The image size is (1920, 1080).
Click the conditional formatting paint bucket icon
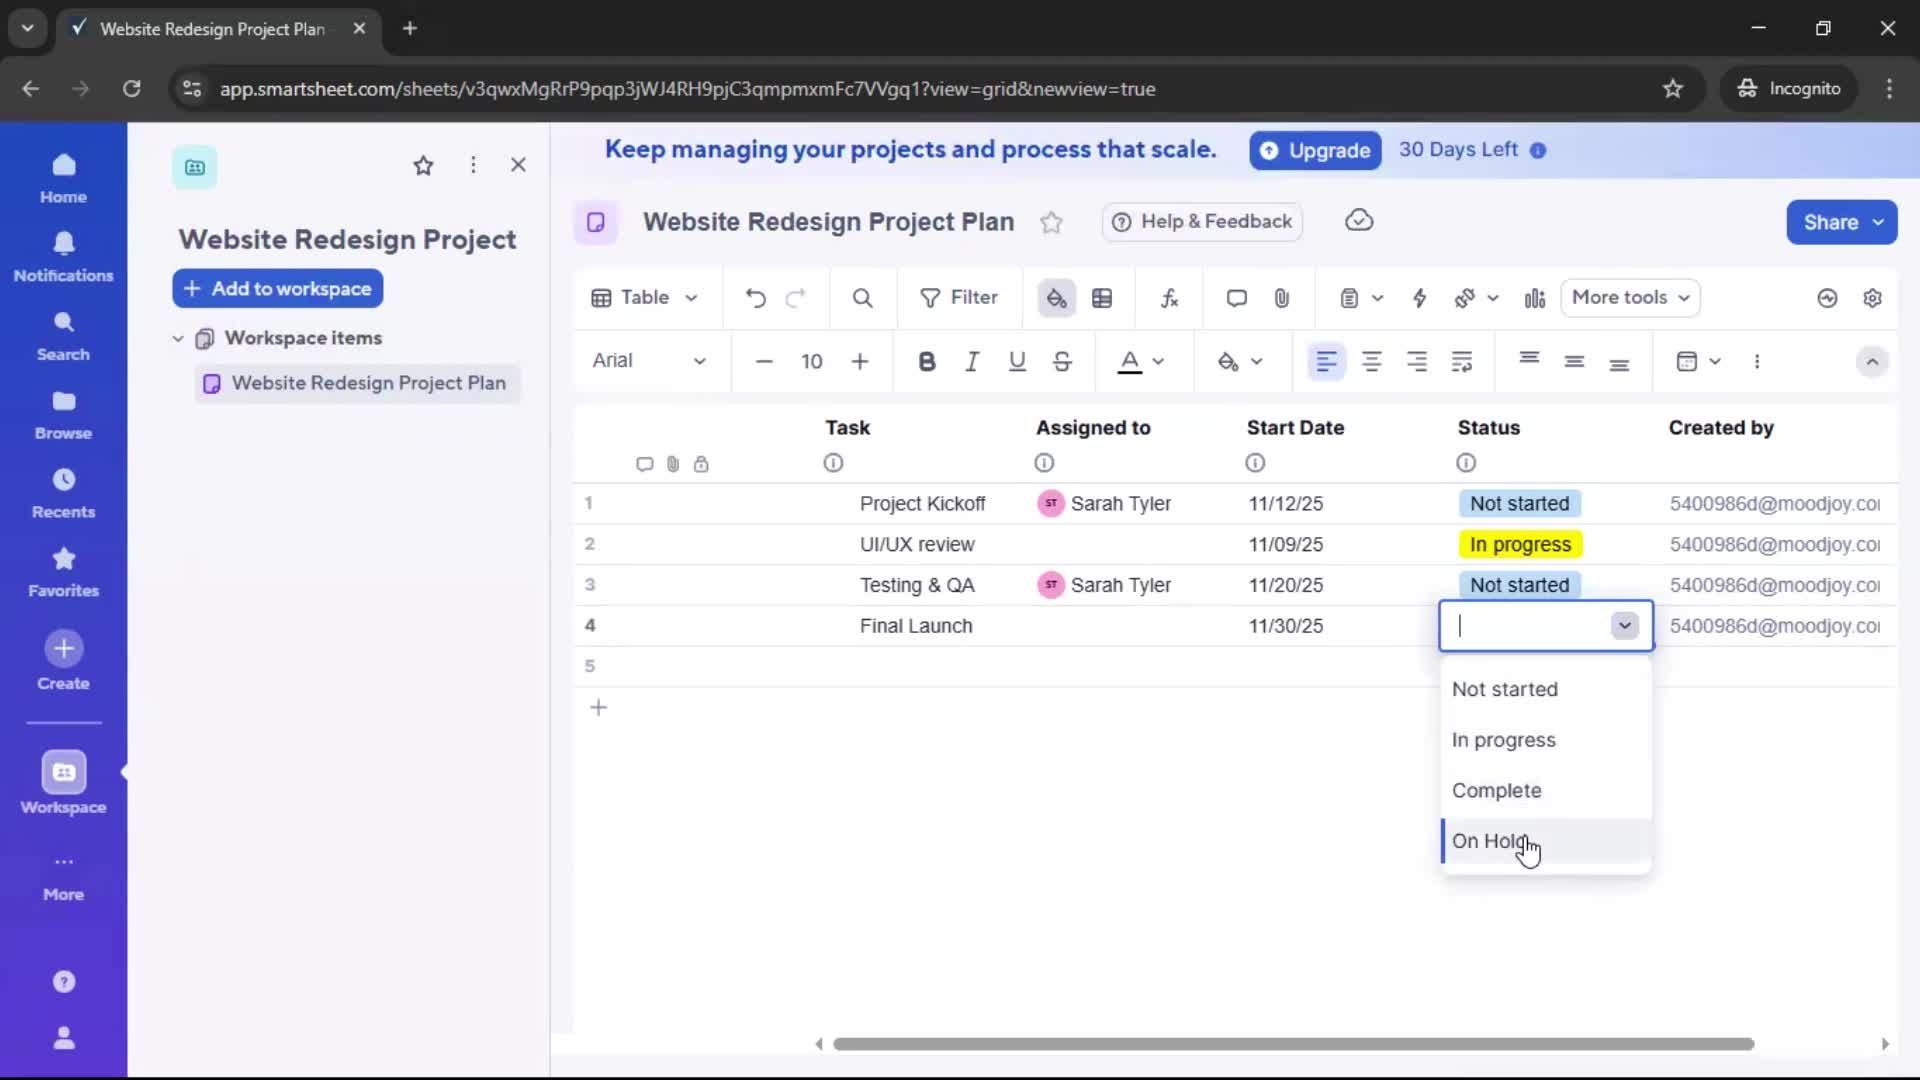click(x=1057, y=297)
